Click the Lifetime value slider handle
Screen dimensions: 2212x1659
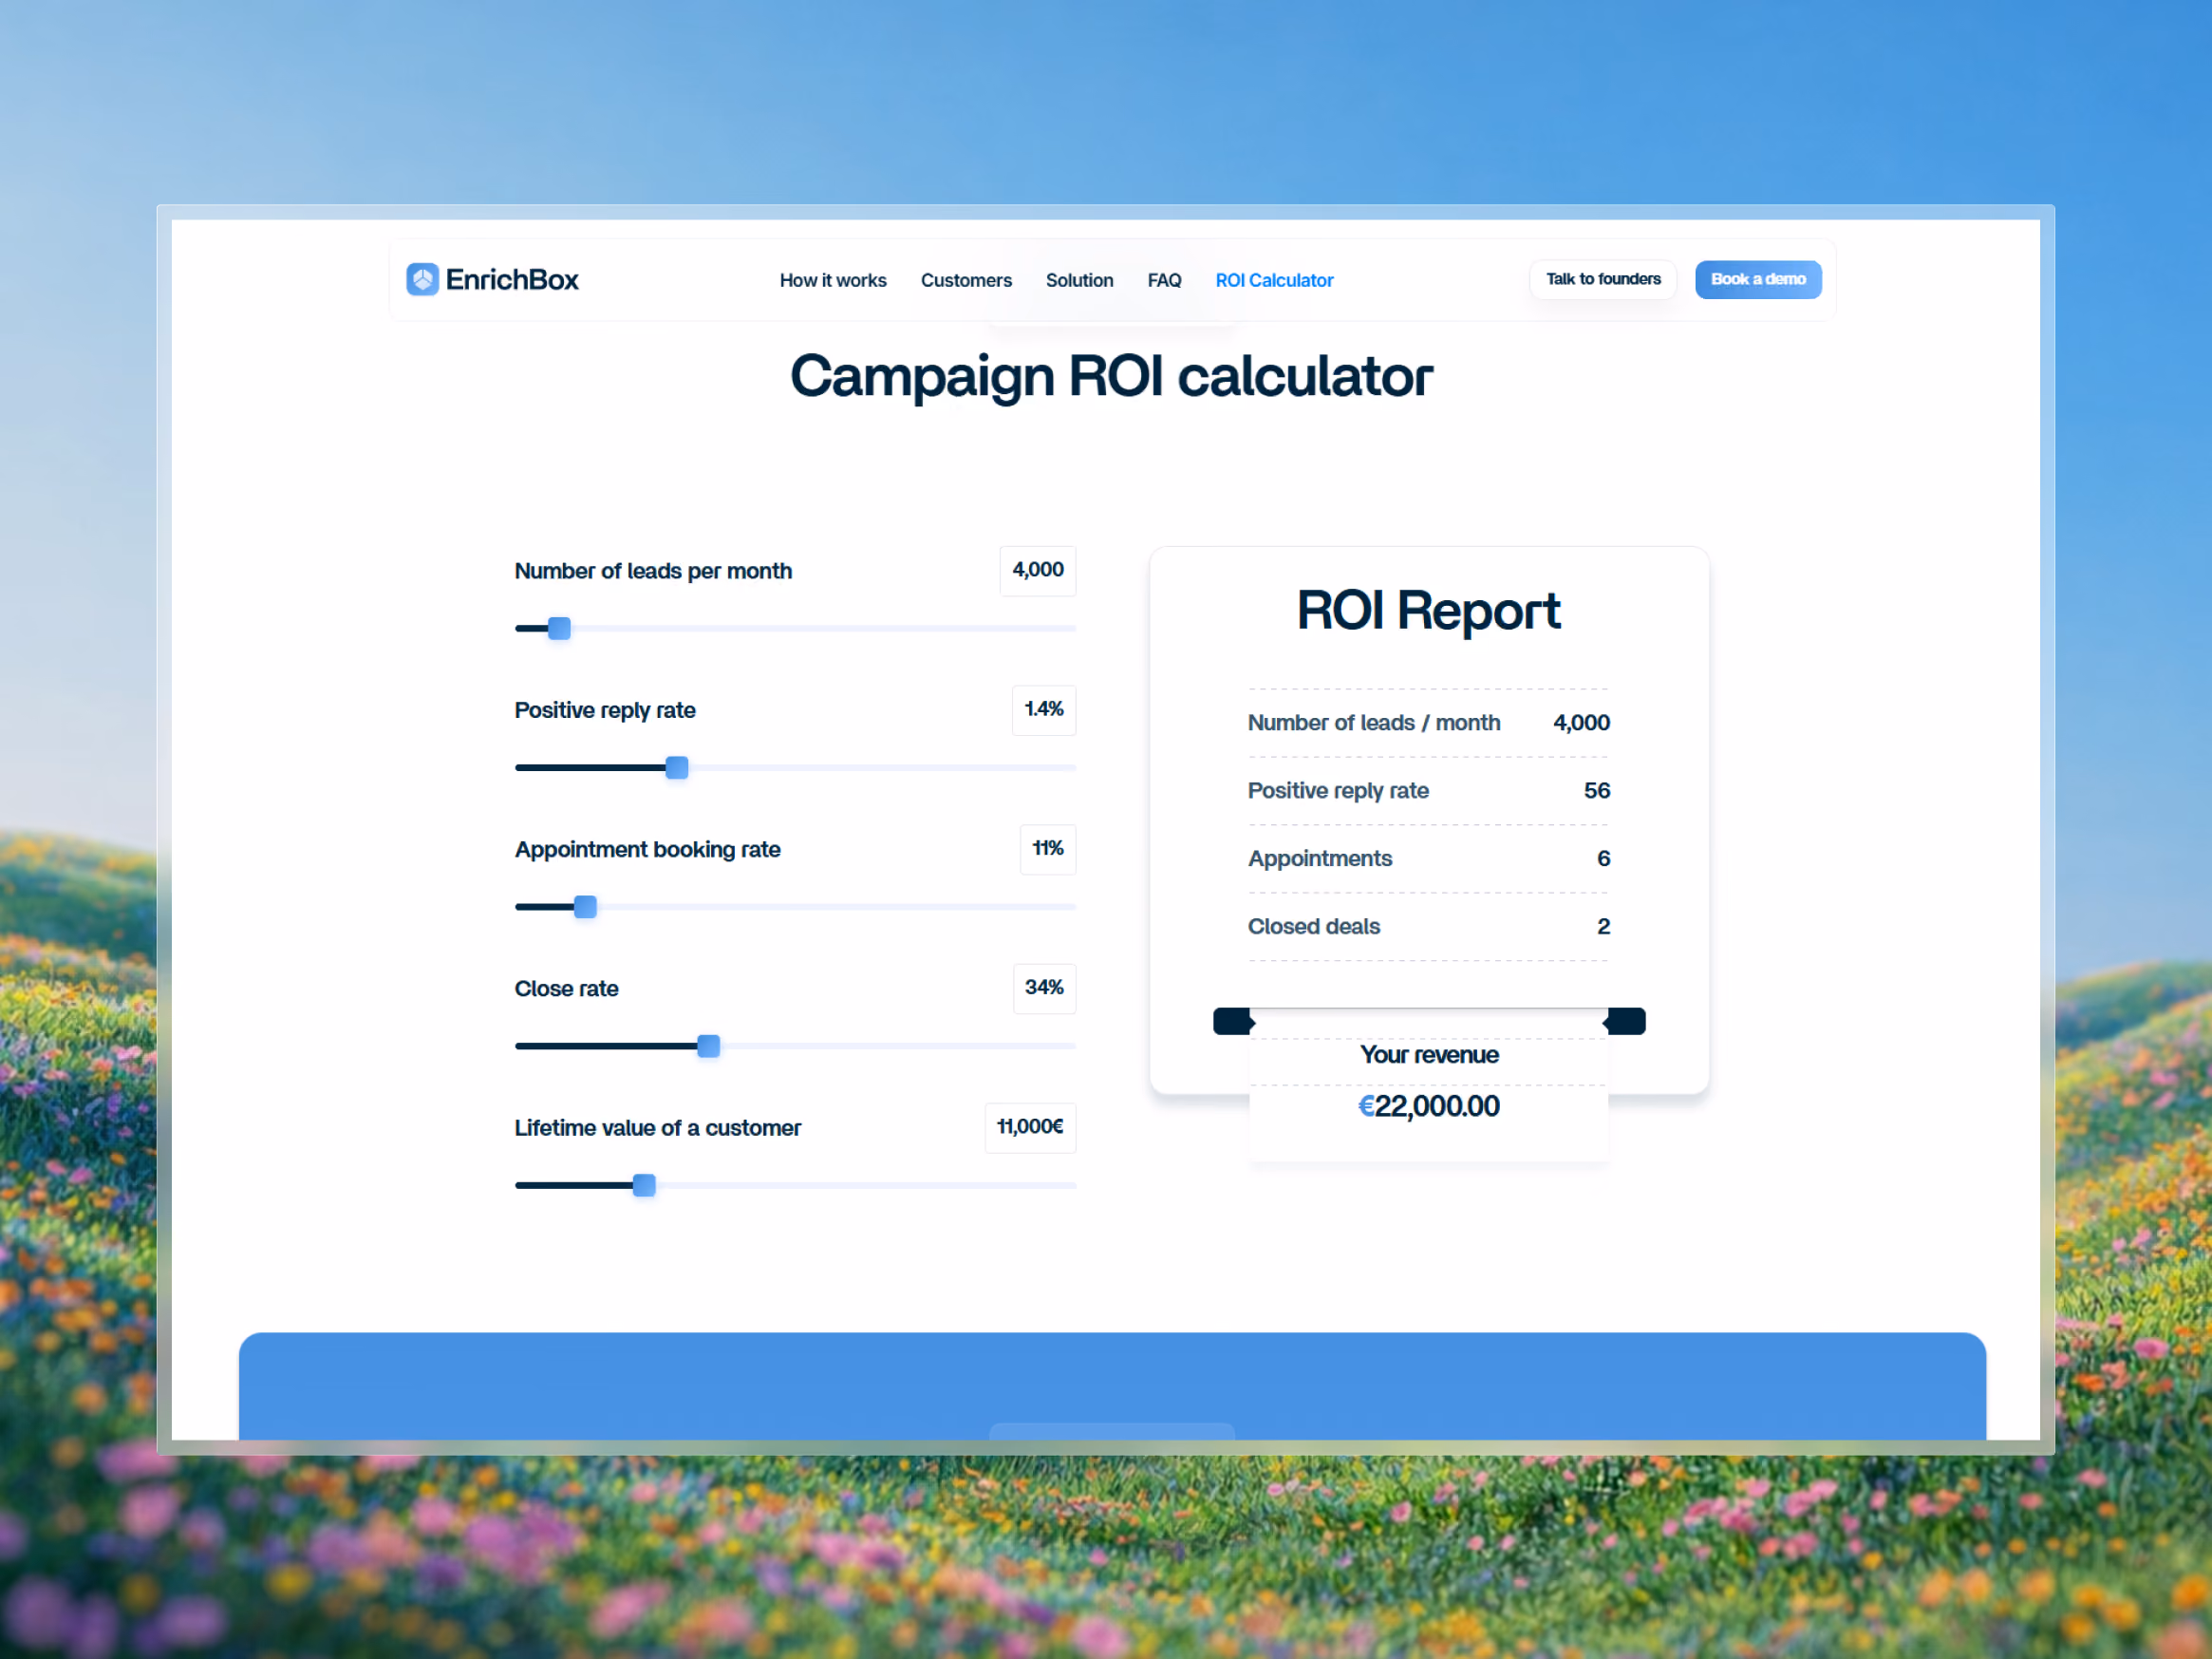pyautogui.click(x=644, y=1184)
